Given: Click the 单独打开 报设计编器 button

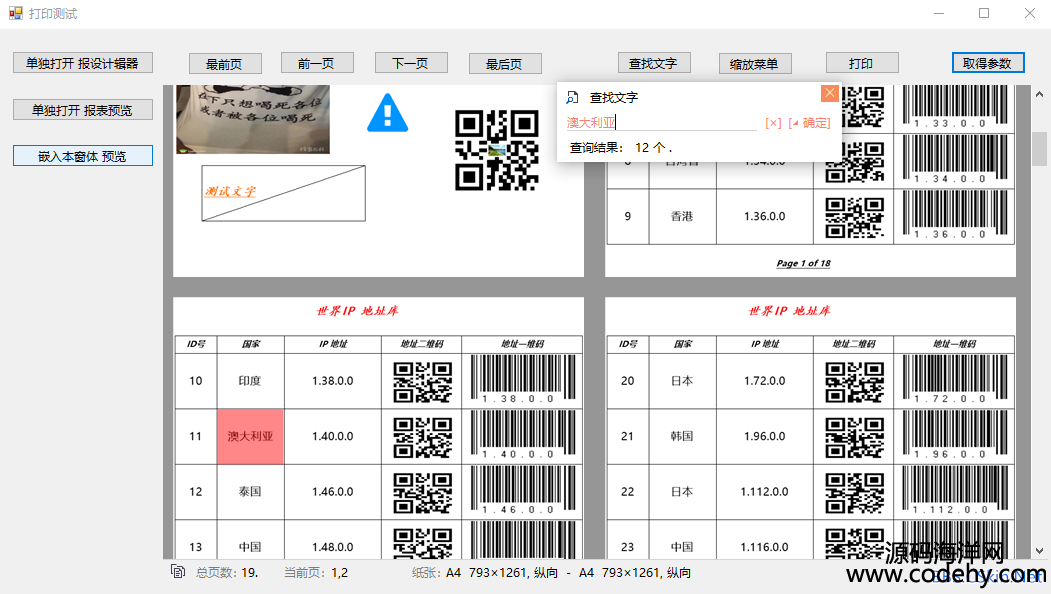Looking at the screenshot, I should point(82,63).
